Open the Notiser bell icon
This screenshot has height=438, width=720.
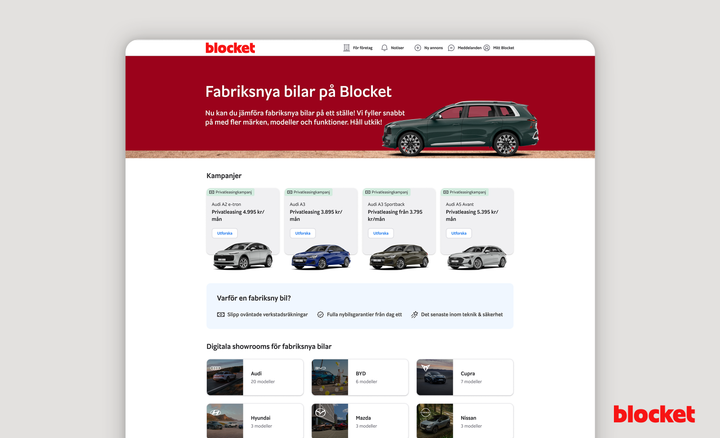click(384, 48)
